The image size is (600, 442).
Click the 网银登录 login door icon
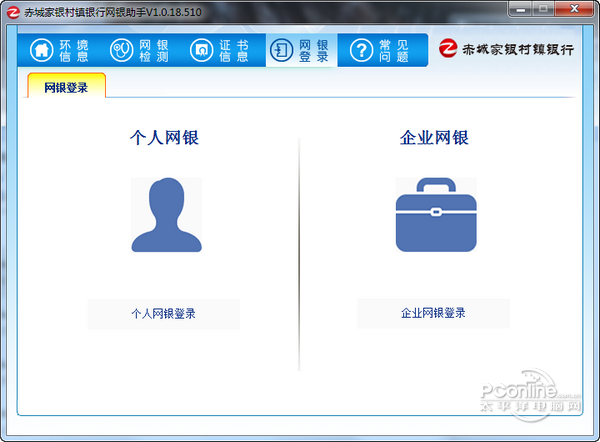(281, 51)
